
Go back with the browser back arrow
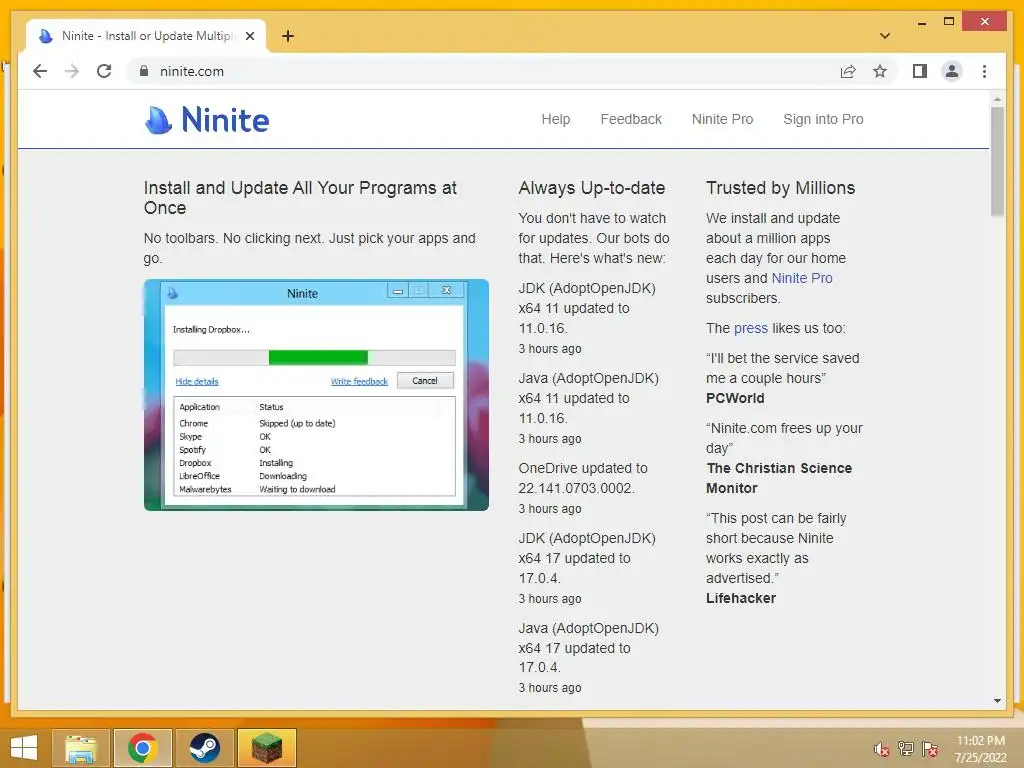(40, 71)
